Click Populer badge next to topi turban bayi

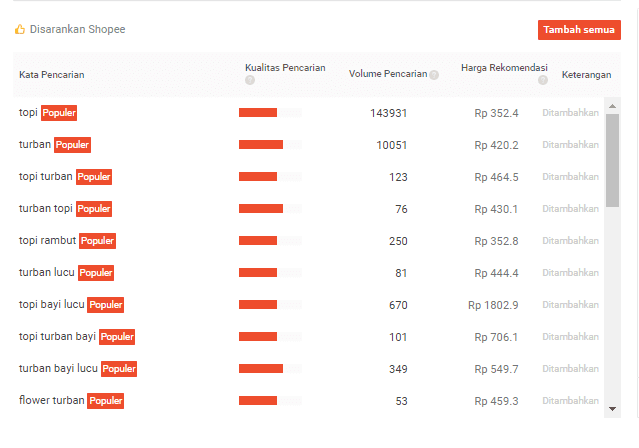pos(117,337)
